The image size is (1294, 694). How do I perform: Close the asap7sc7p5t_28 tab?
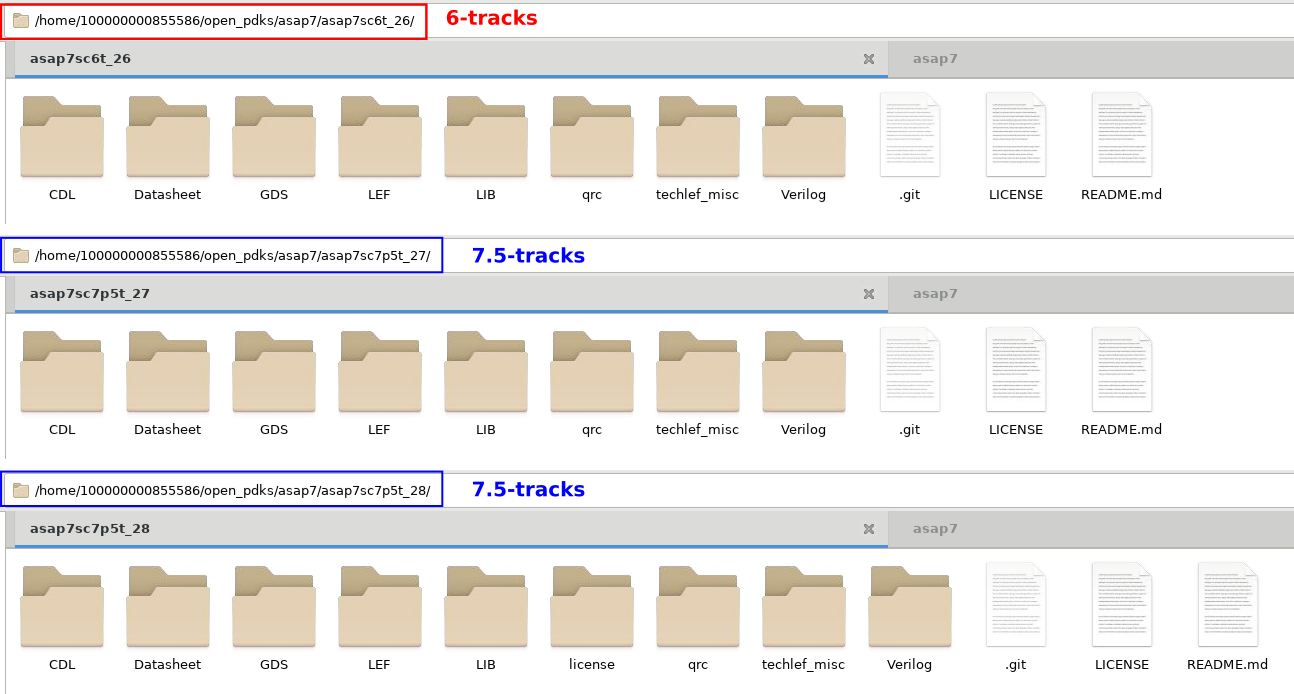(869, 529)
